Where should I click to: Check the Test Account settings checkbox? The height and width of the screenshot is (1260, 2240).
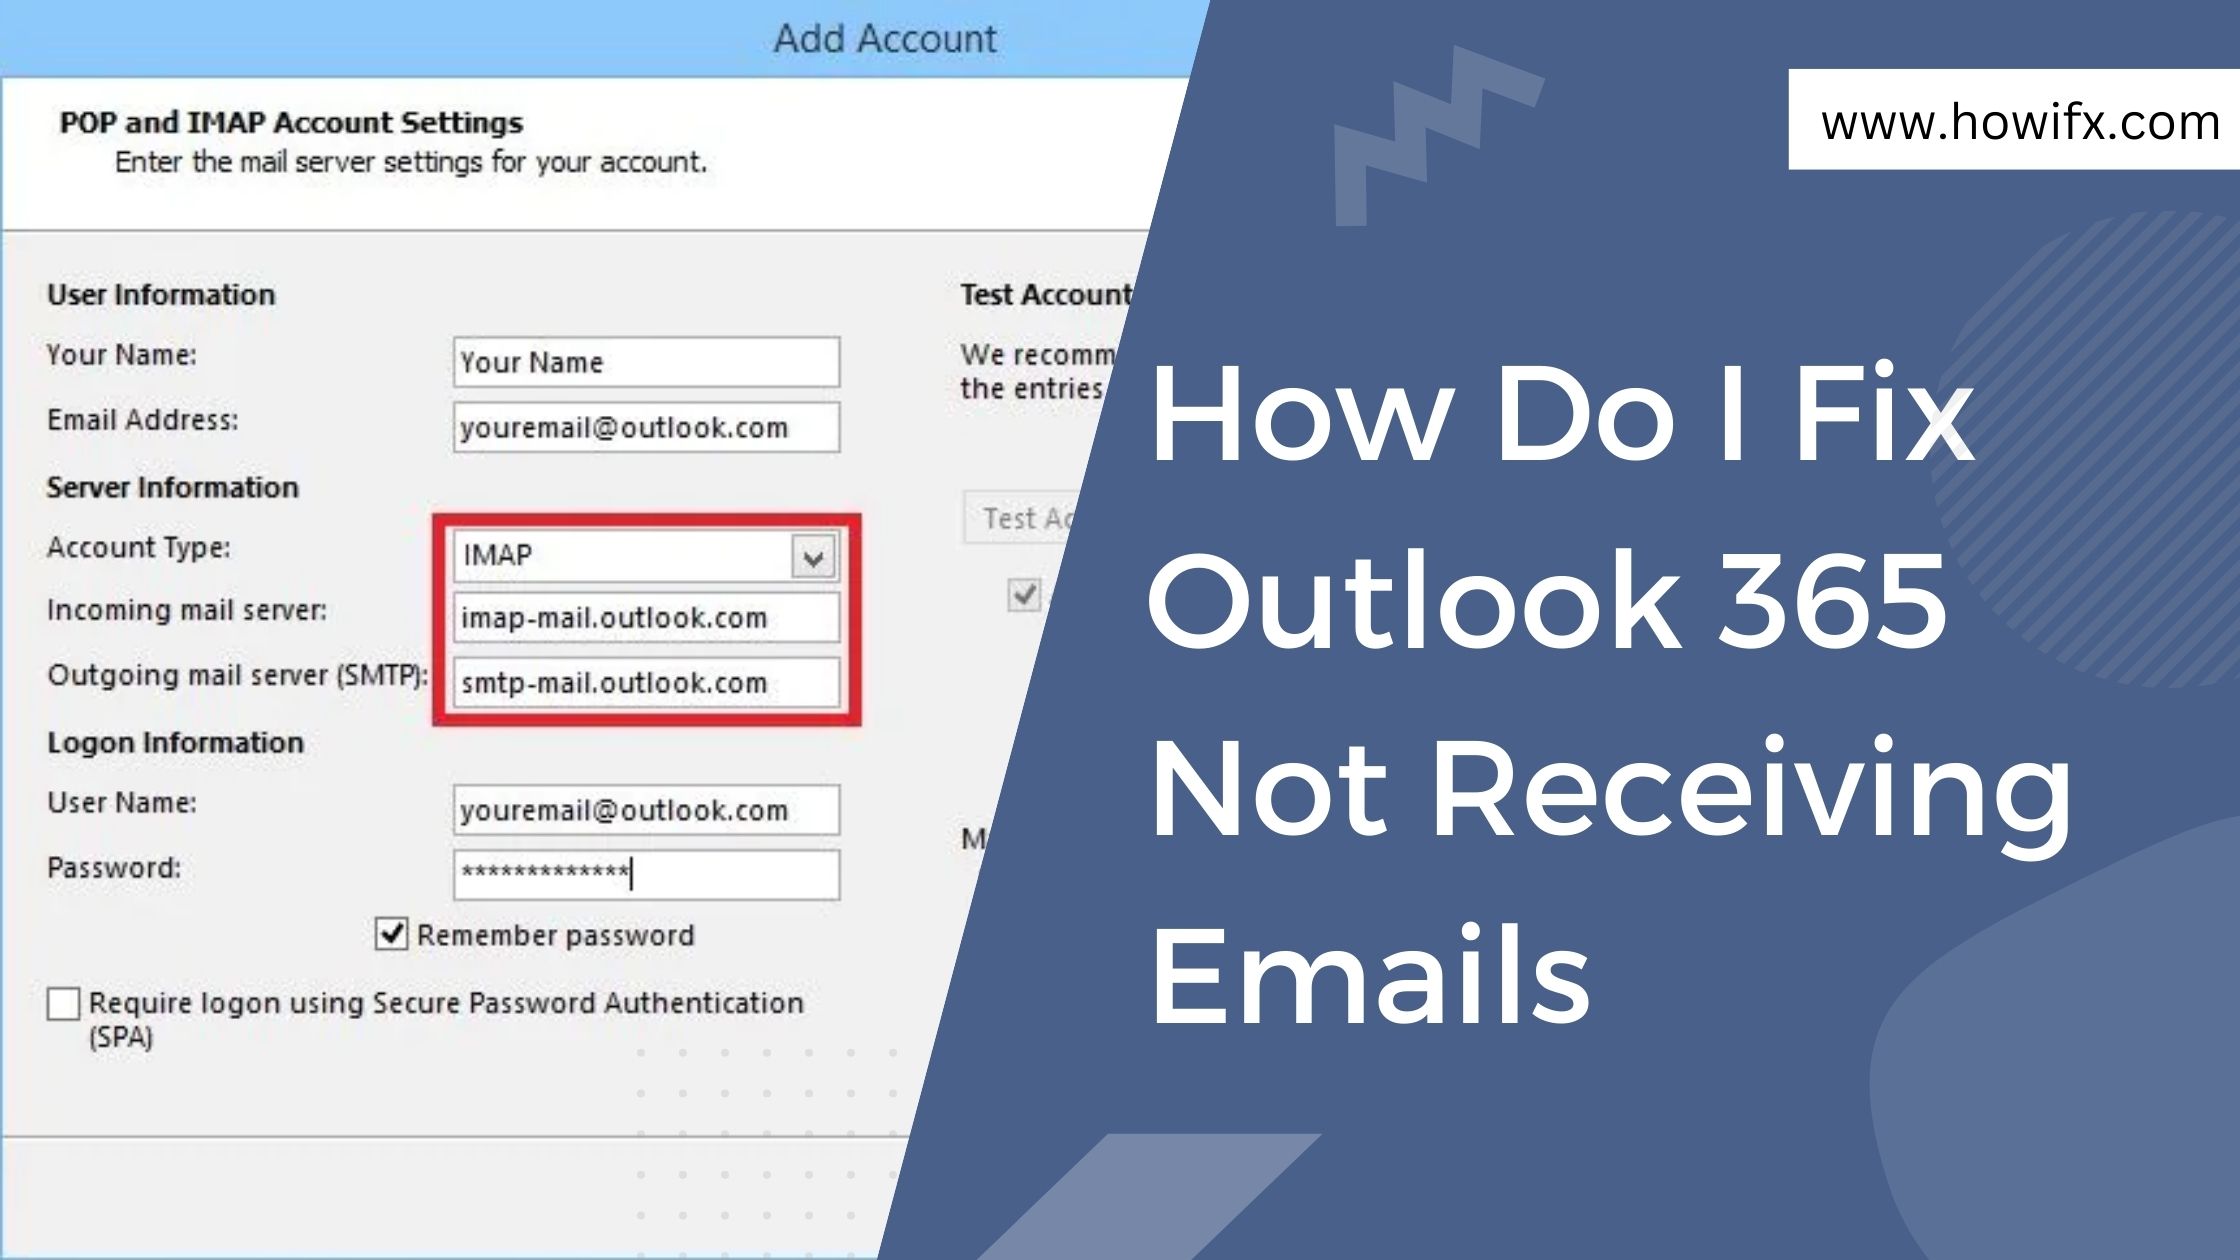coord(1015,594)
